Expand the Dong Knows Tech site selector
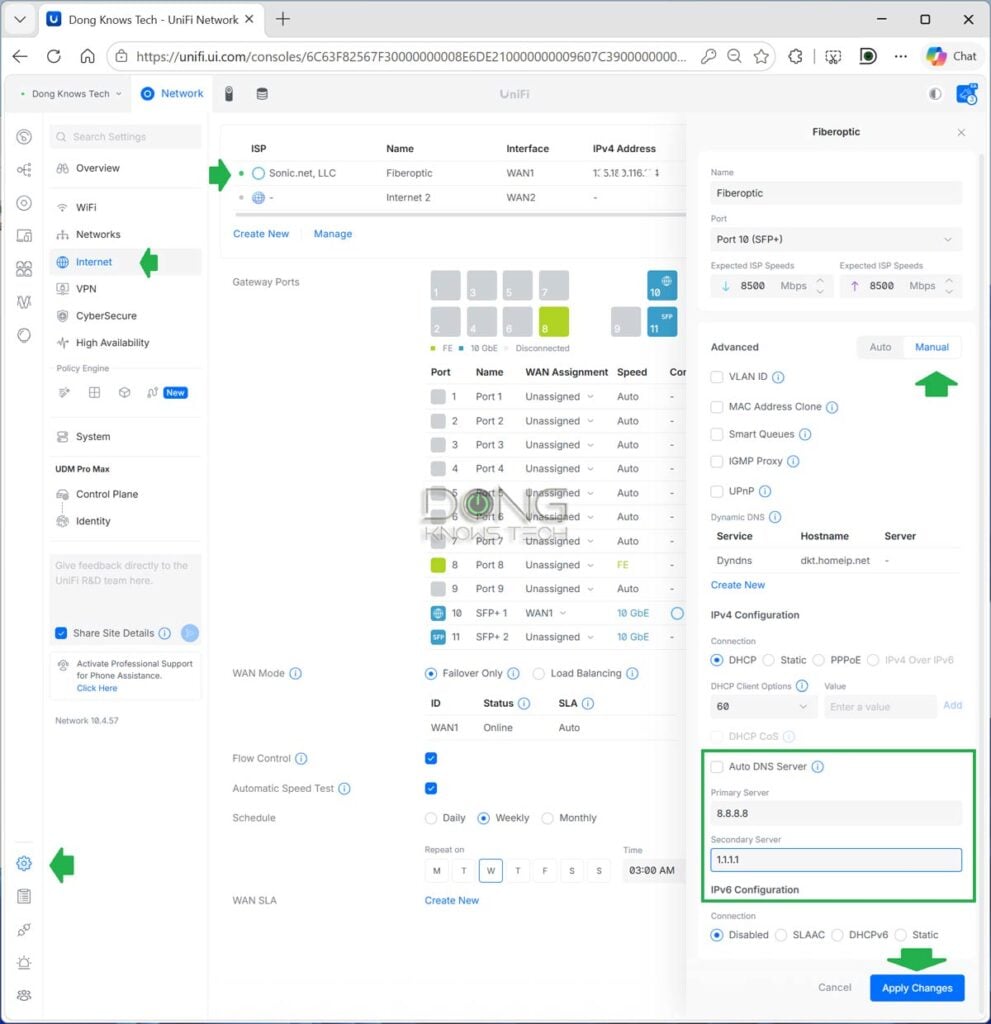 pyautogui.click(x=71, y=94)
